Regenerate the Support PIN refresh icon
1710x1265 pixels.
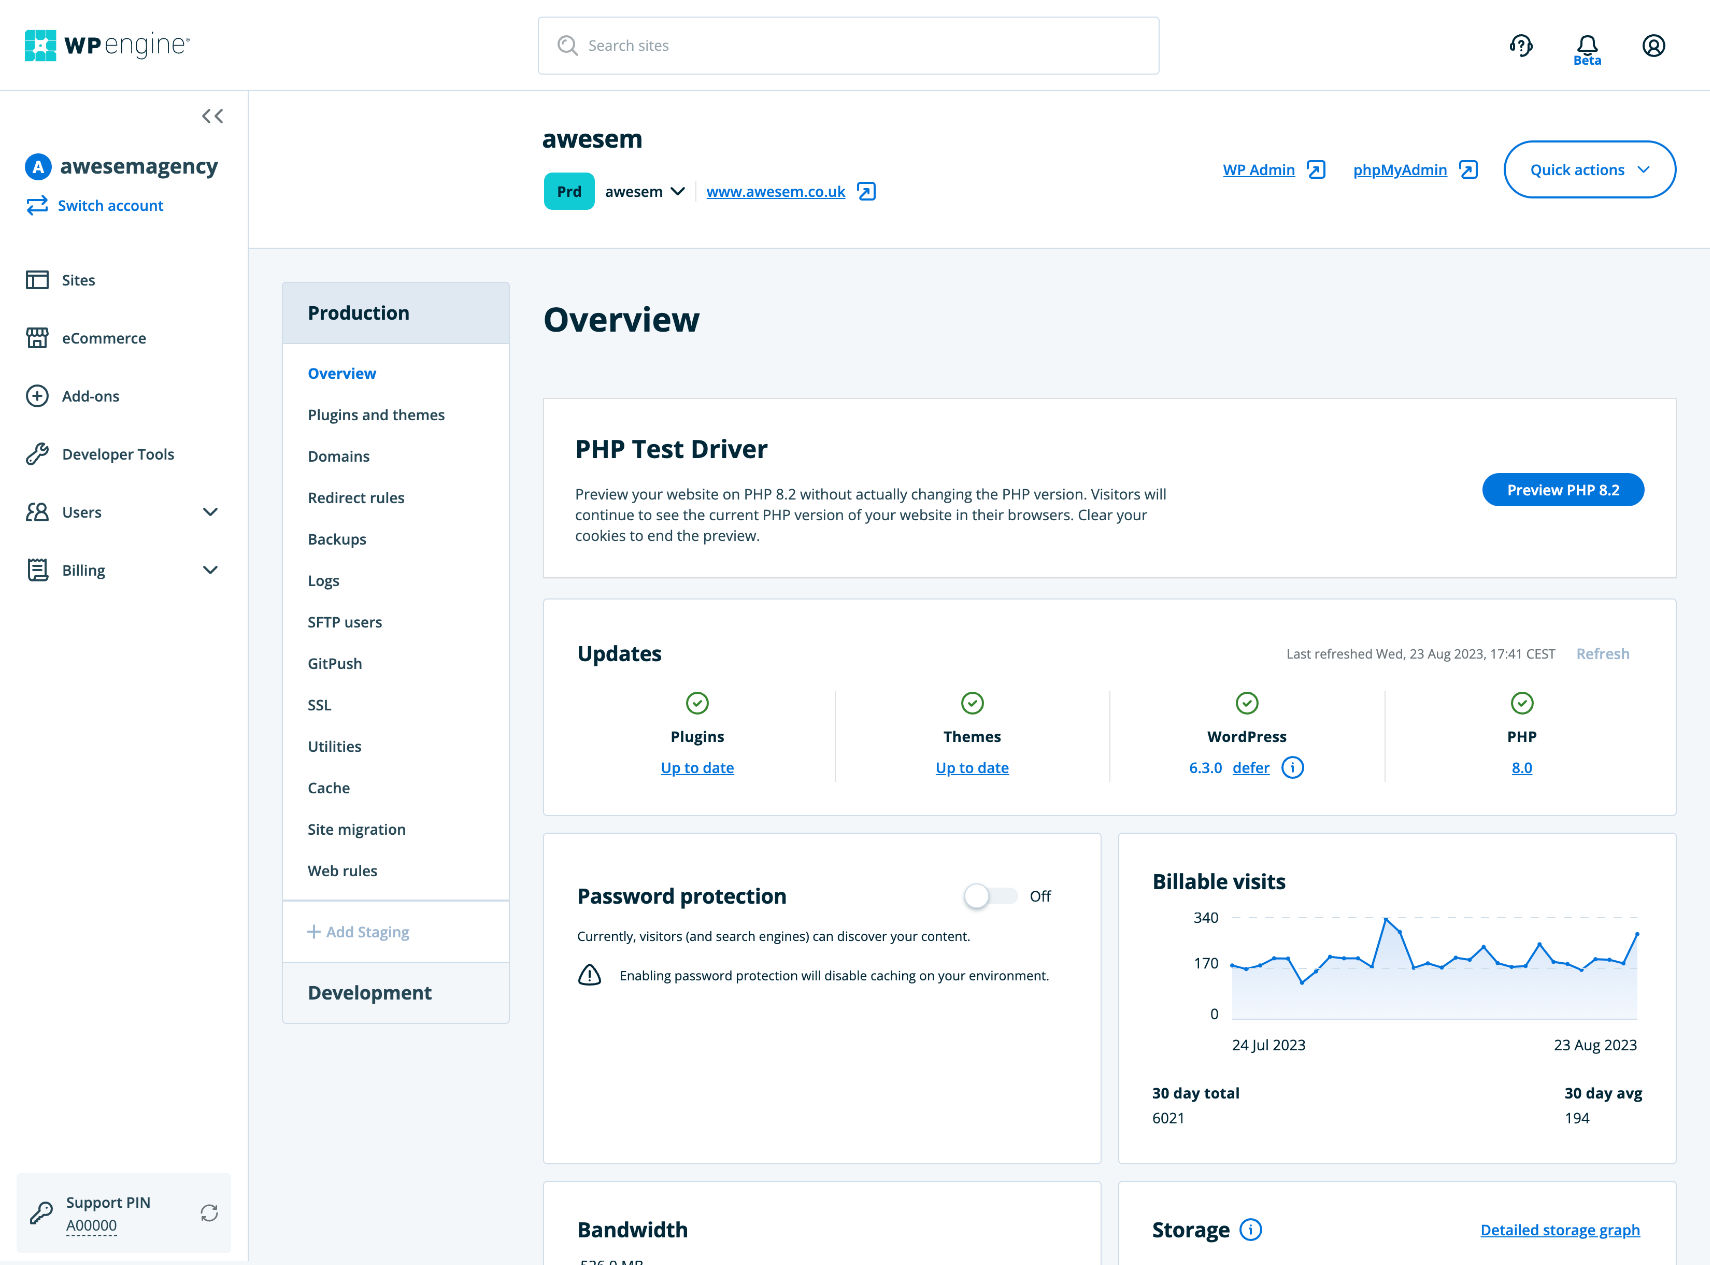coord(209,1213)
